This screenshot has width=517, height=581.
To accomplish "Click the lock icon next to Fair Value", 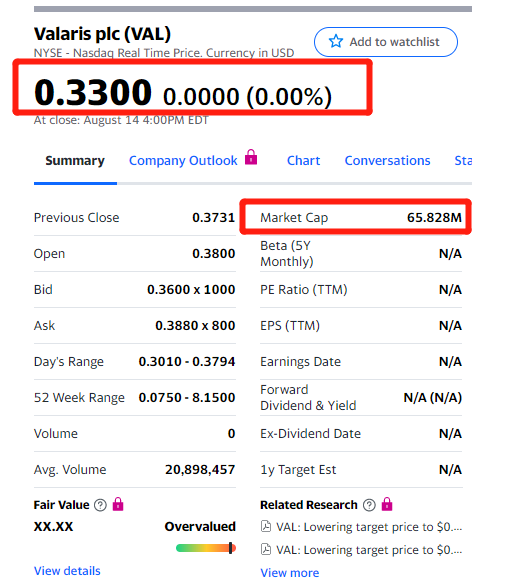I will (x=118, y=504).
